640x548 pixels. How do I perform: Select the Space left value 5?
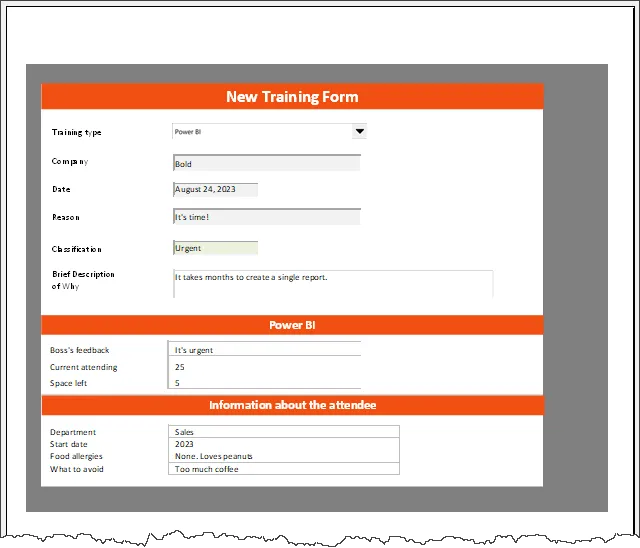tap(265, 383)
